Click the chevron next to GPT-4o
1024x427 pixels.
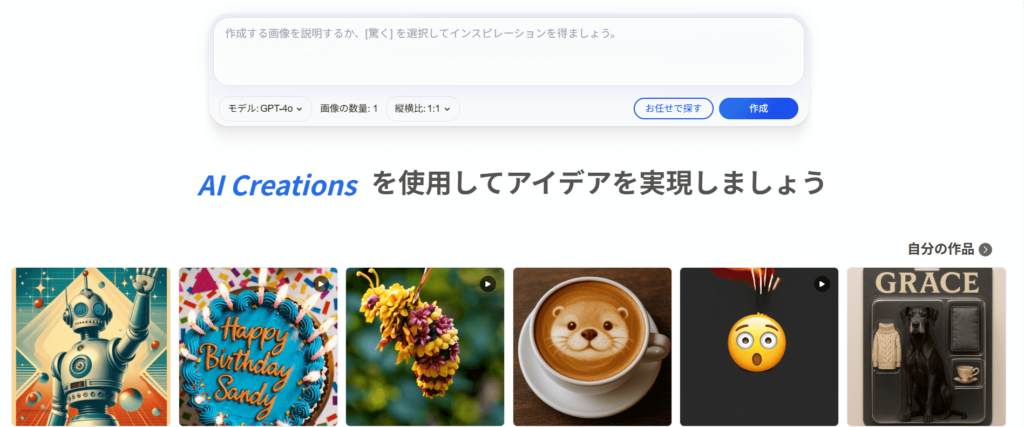[x=299, y=110]
